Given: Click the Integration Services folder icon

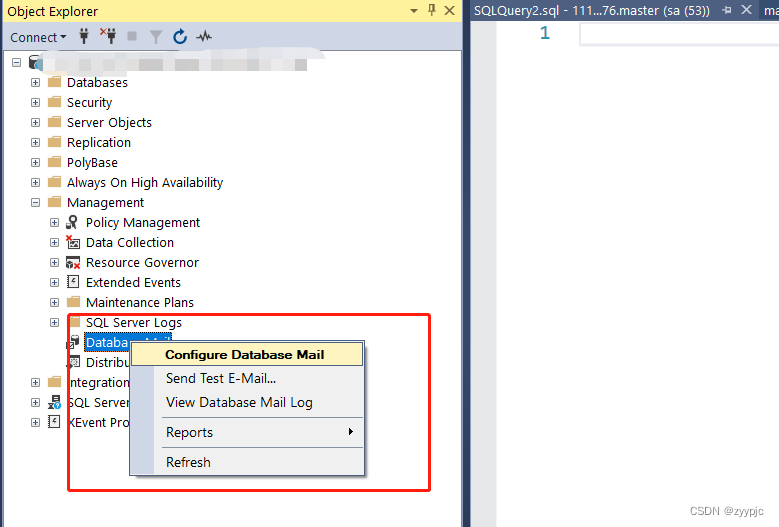Looking at the screenshot, I should [x=54, y=382].
